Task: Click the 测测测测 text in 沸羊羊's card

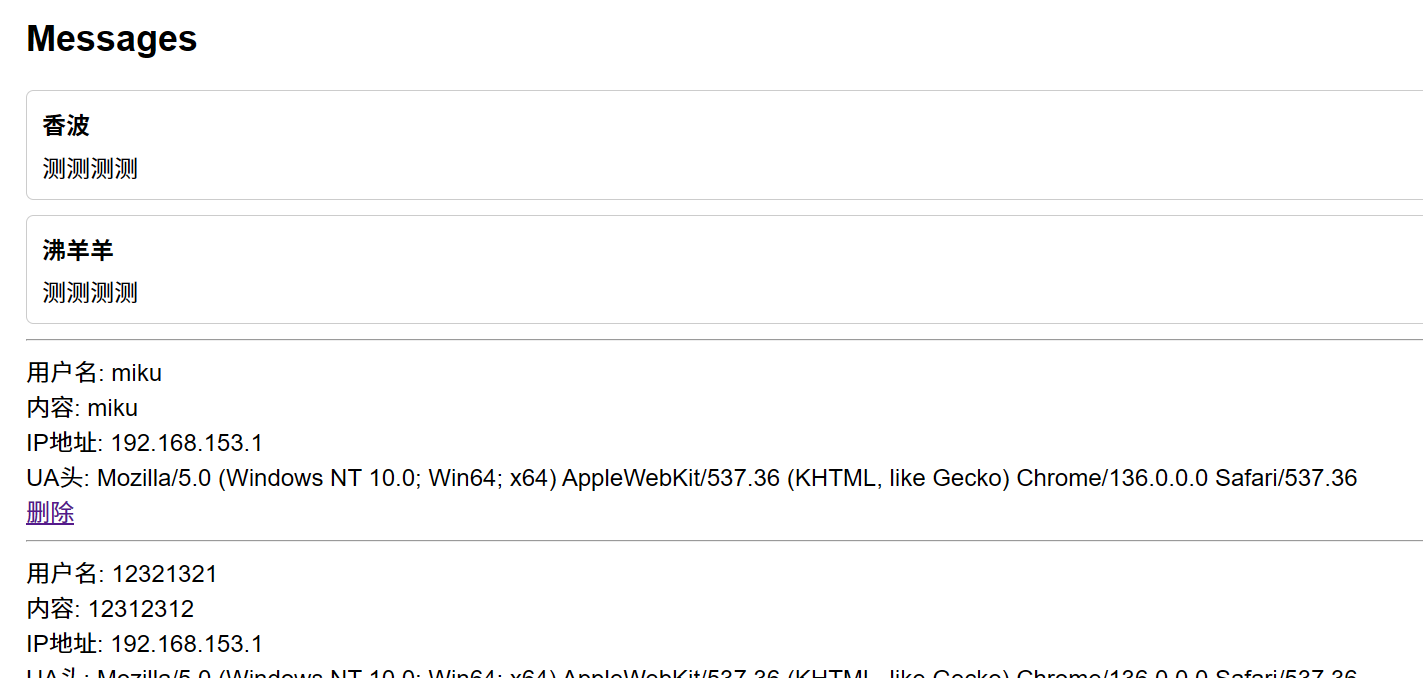Action: click(90, 293)
